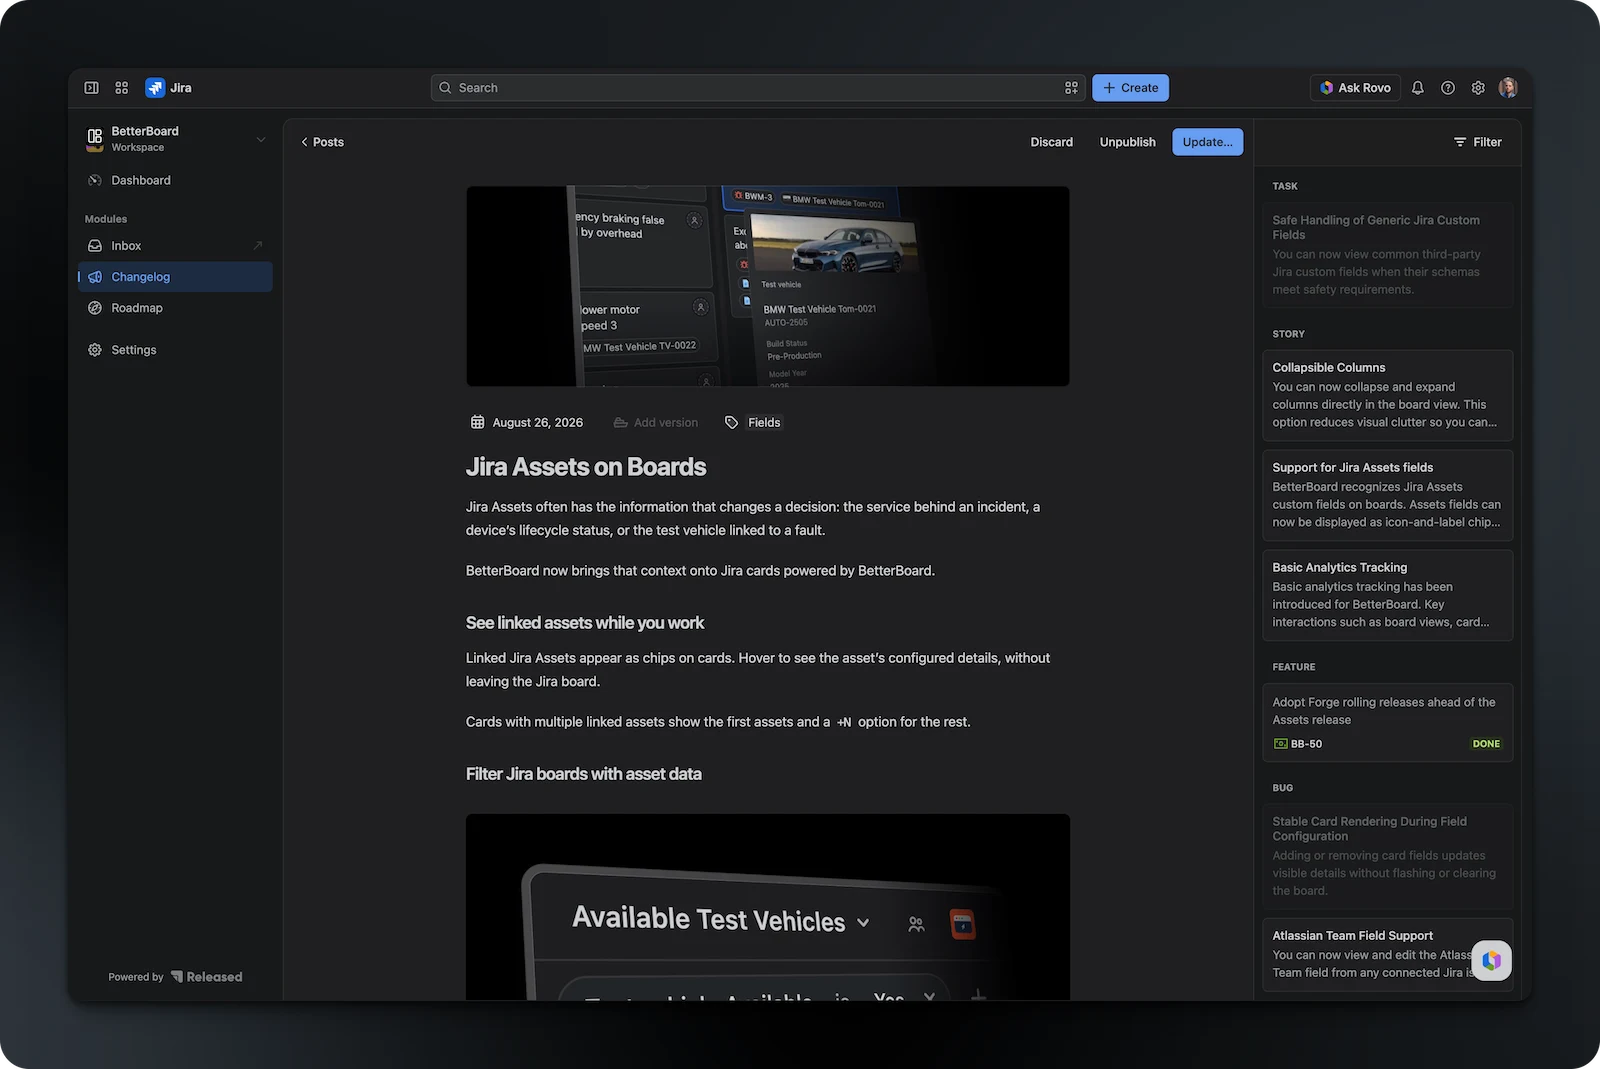Viewport: 1600px width, 1069px height.
Task: Open Inbox in new window arrow
Action: coord(257,246)
